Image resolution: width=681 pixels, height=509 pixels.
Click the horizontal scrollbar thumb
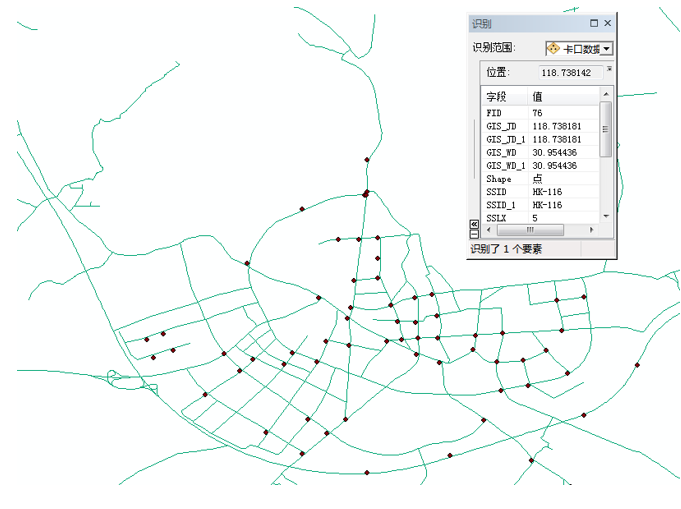[530, 230]
